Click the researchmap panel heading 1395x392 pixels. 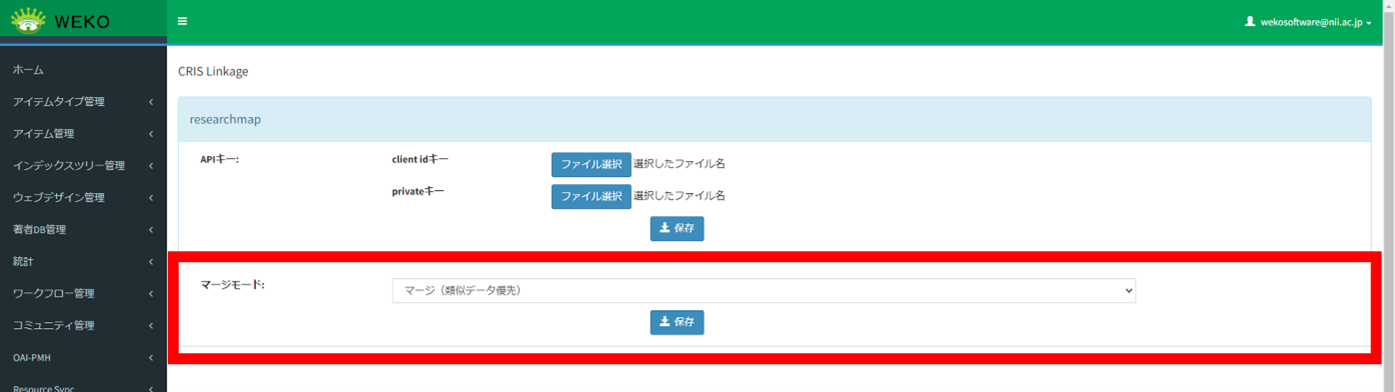click(225, 119)
